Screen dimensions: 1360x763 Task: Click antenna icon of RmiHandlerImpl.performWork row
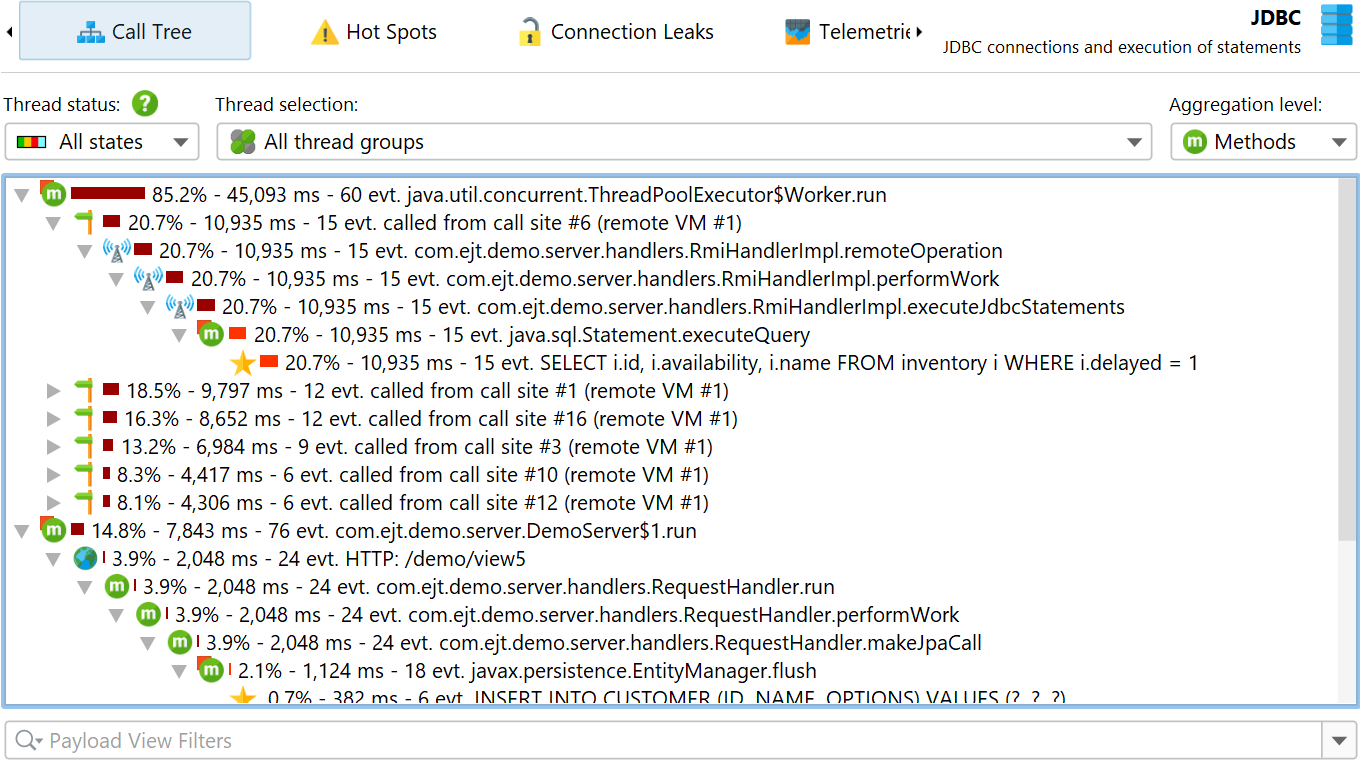click(148, 279)
